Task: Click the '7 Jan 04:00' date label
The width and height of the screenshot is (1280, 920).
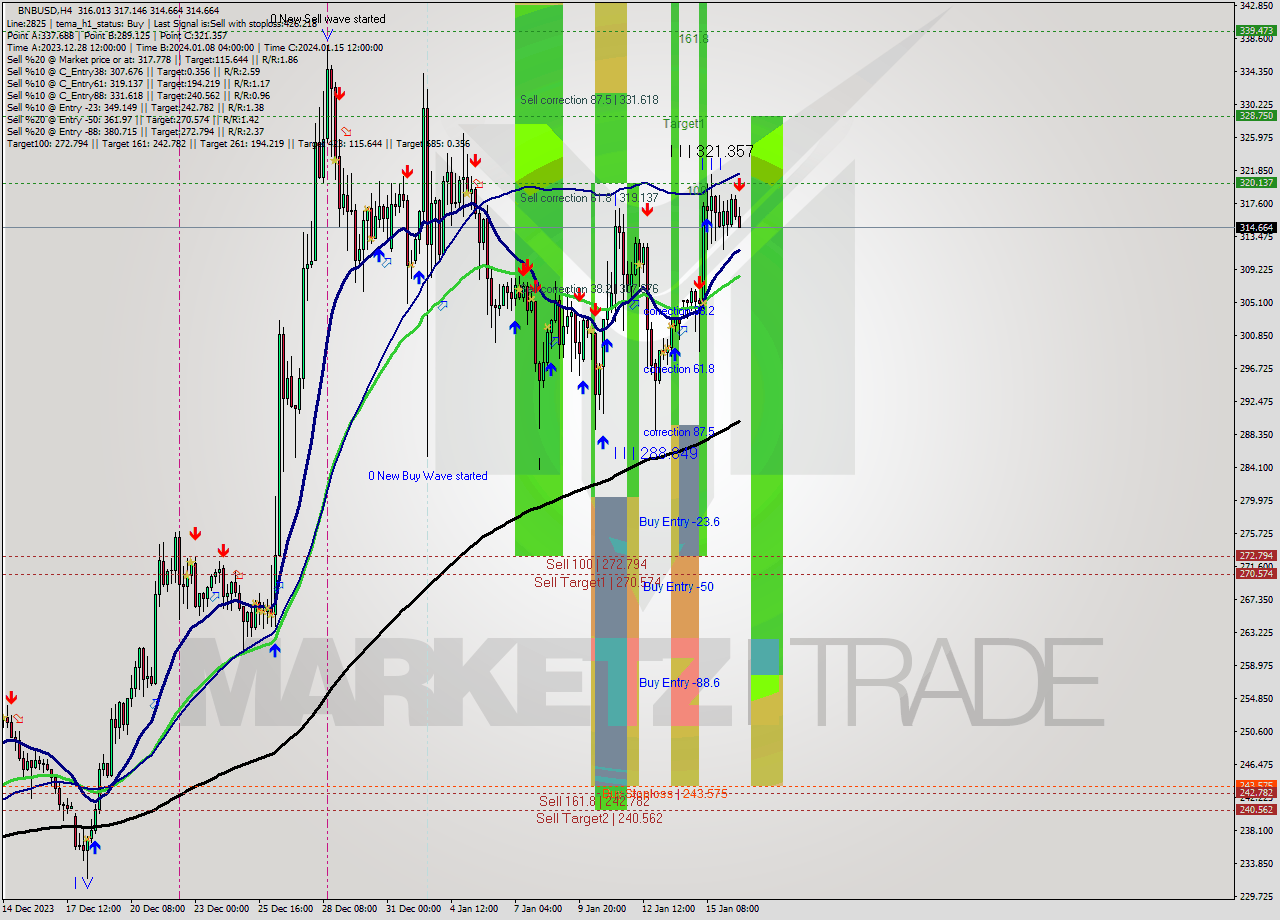Action: 538,909
